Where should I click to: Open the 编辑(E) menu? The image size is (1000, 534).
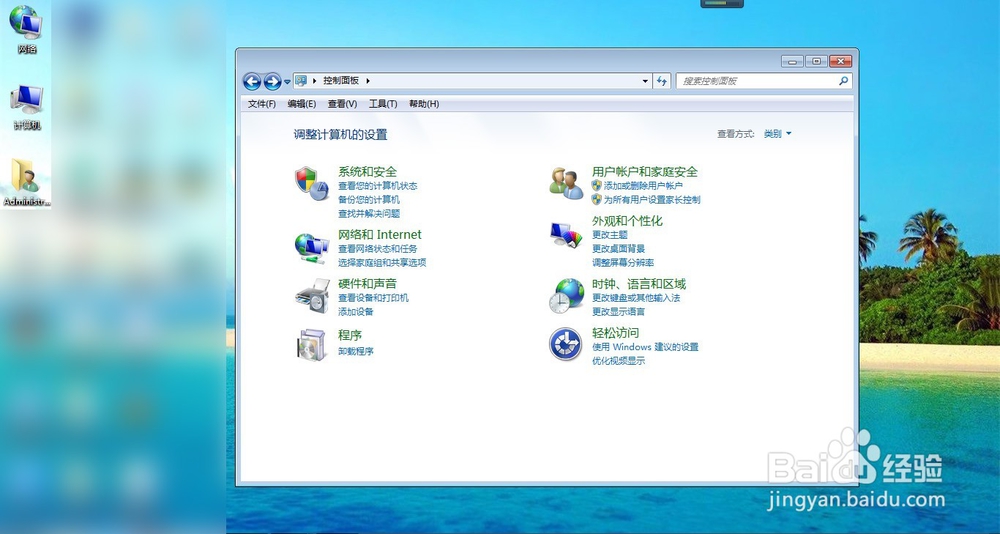302,104
